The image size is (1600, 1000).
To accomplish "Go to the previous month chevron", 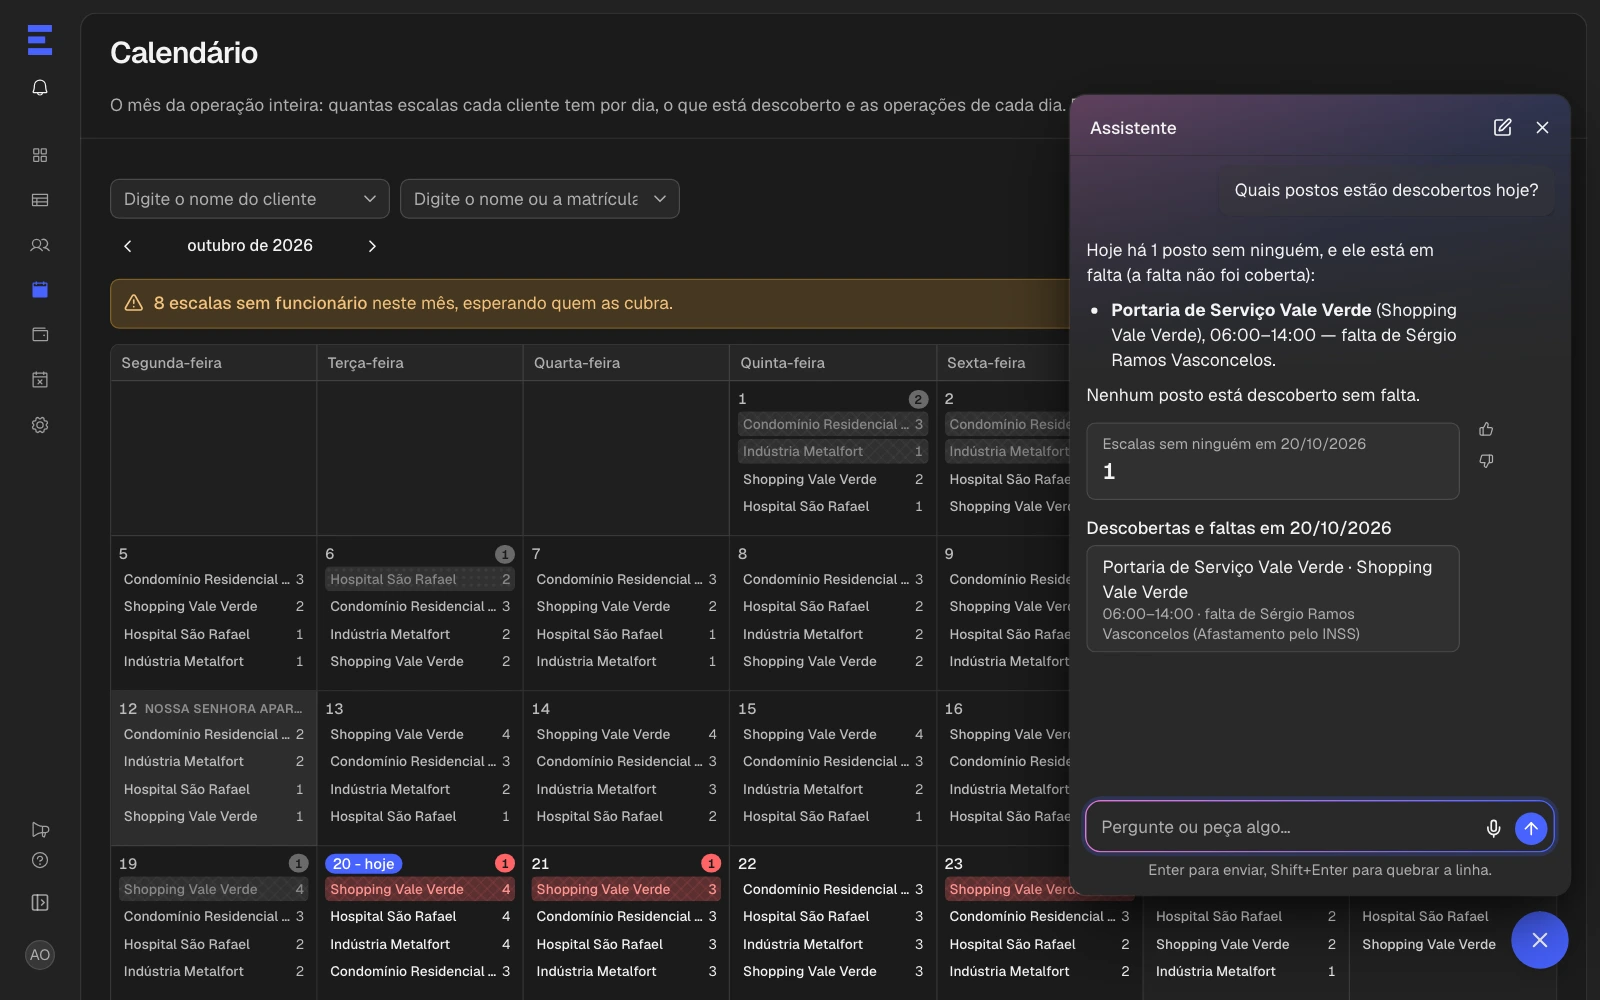I will click(128, 246).
